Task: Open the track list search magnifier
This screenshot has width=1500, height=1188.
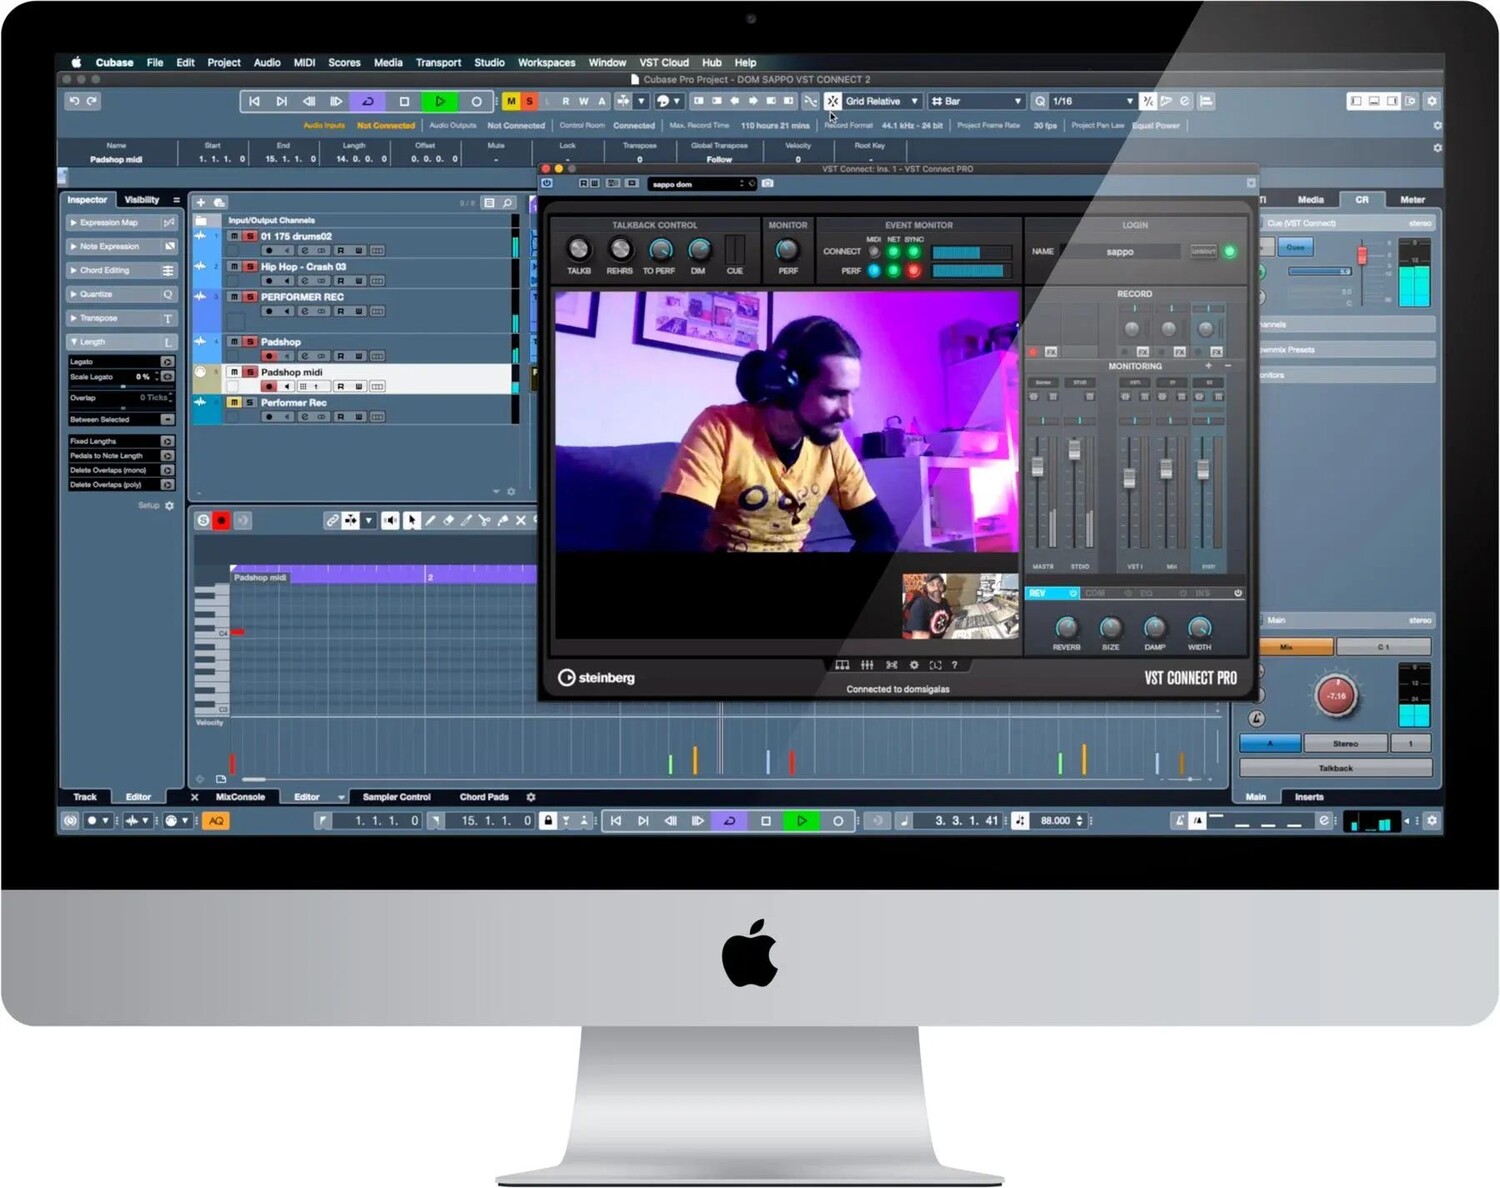Action: point(508,203)
